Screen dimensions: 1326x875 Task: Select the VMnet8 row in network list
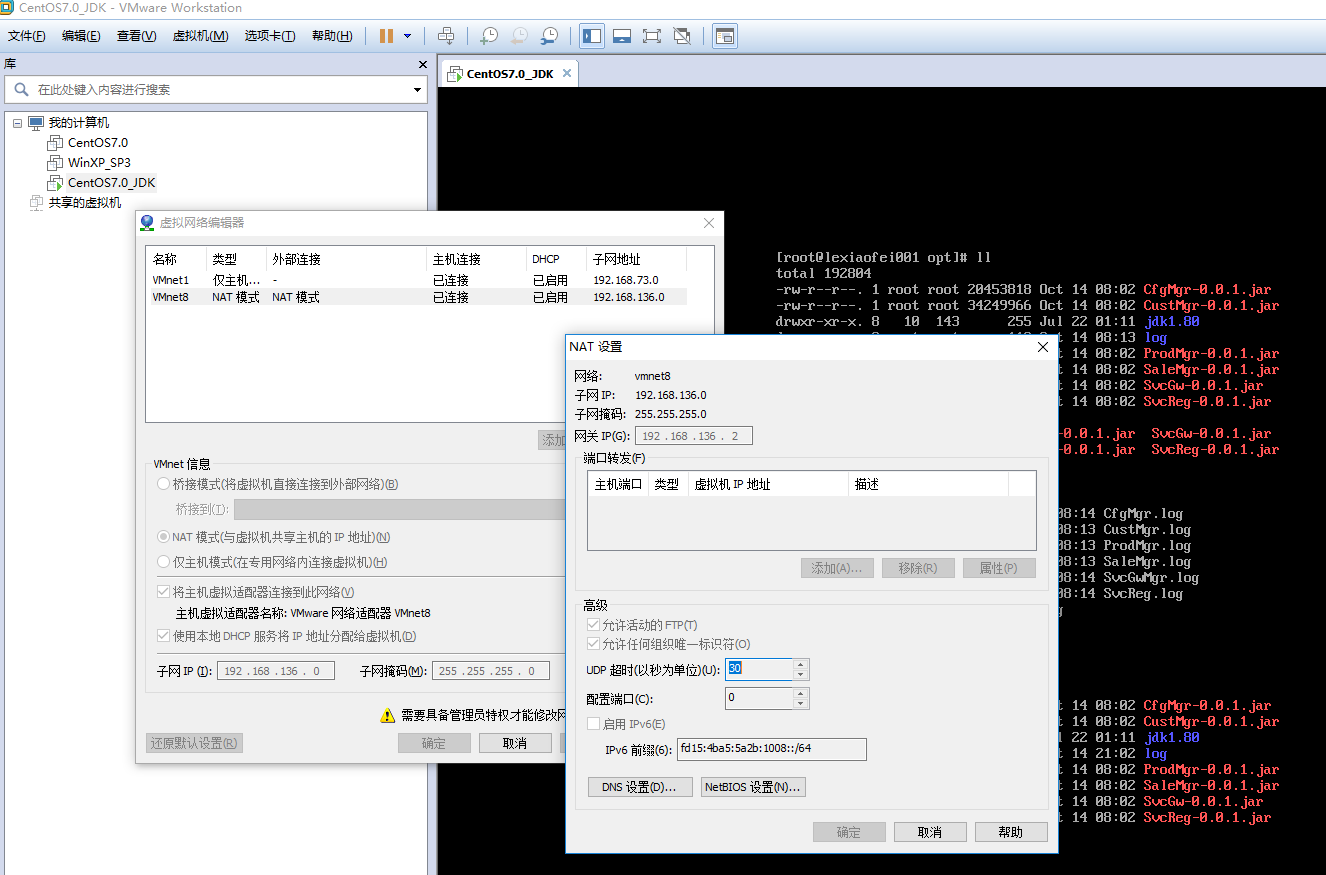click(417, 297)
